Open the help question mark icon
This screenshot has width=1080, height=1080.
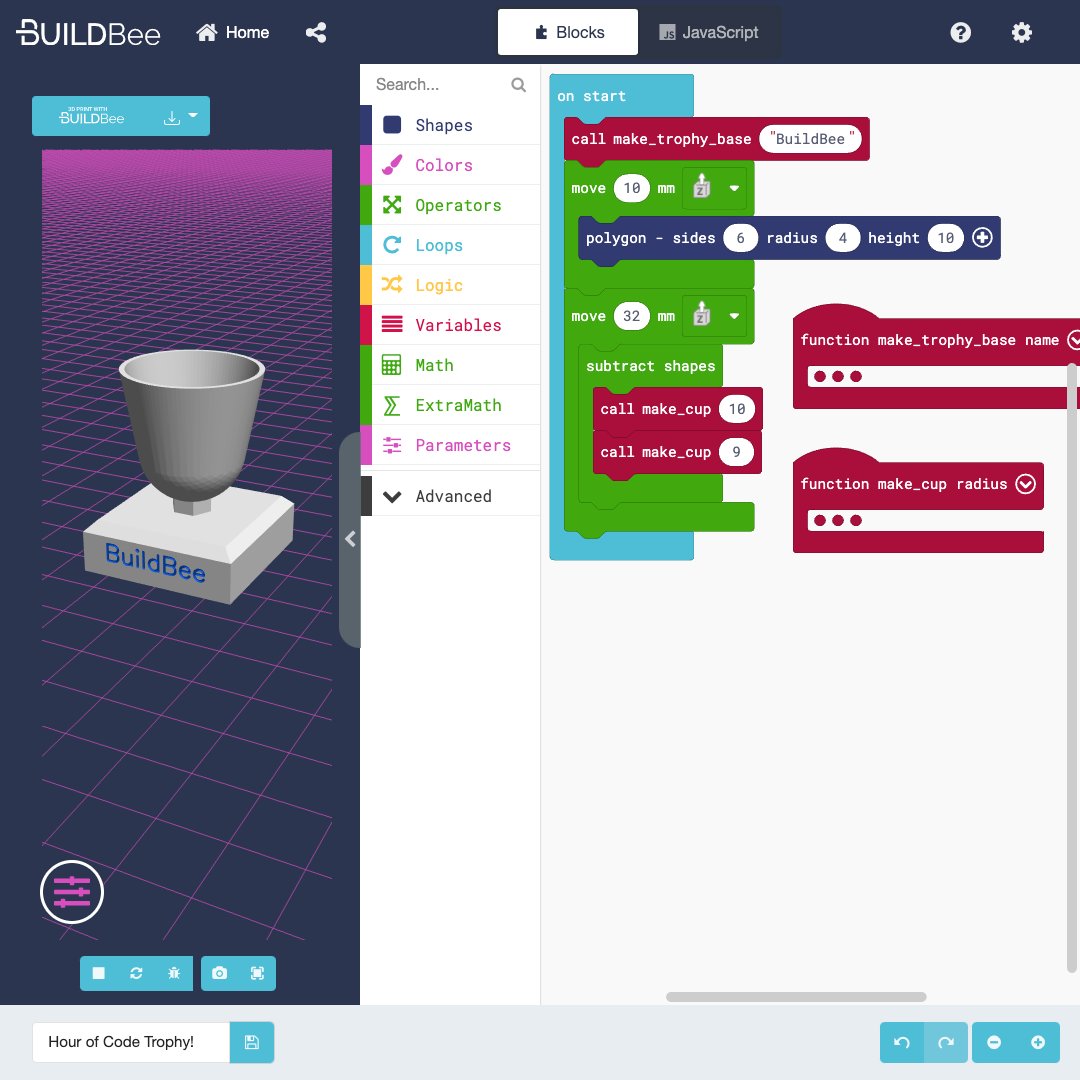click(960, 32)
